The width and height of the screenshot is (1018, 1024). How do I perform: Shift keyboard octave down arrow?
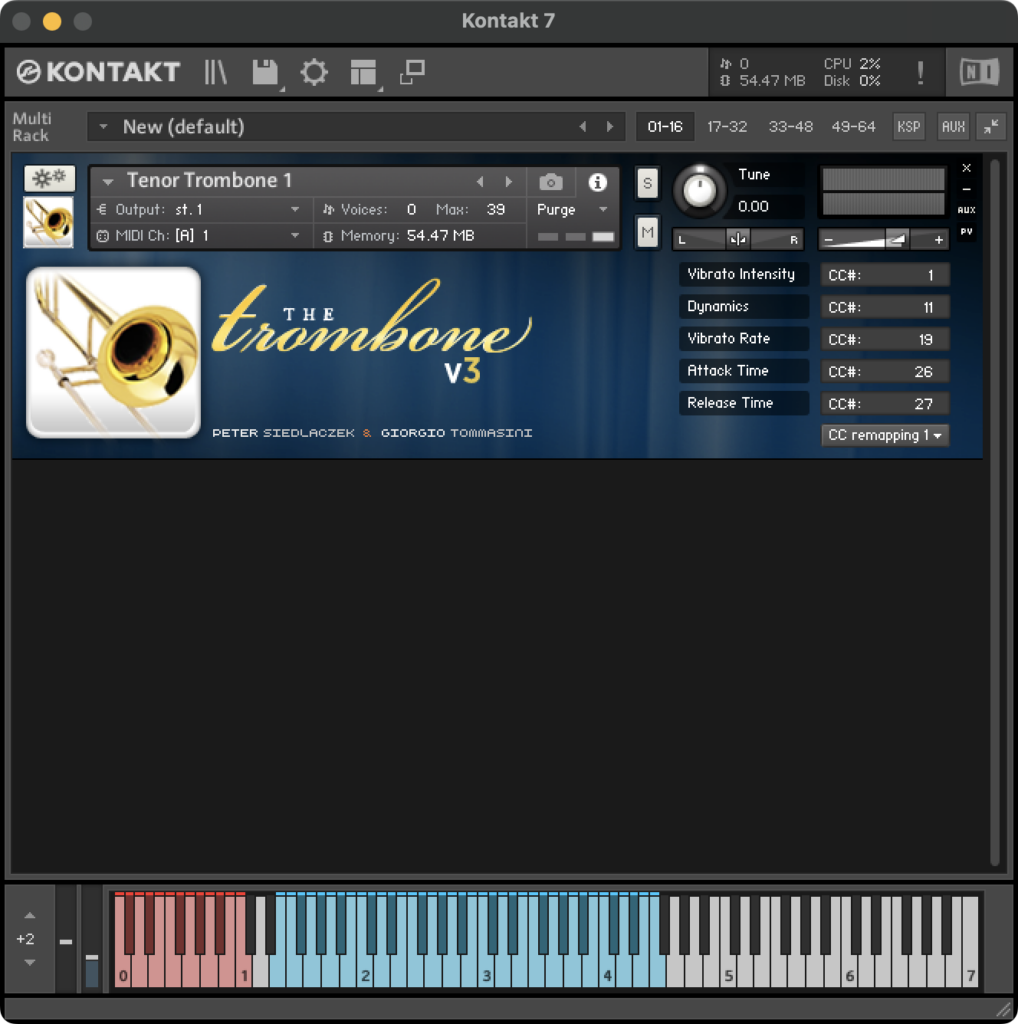(29, 962)
